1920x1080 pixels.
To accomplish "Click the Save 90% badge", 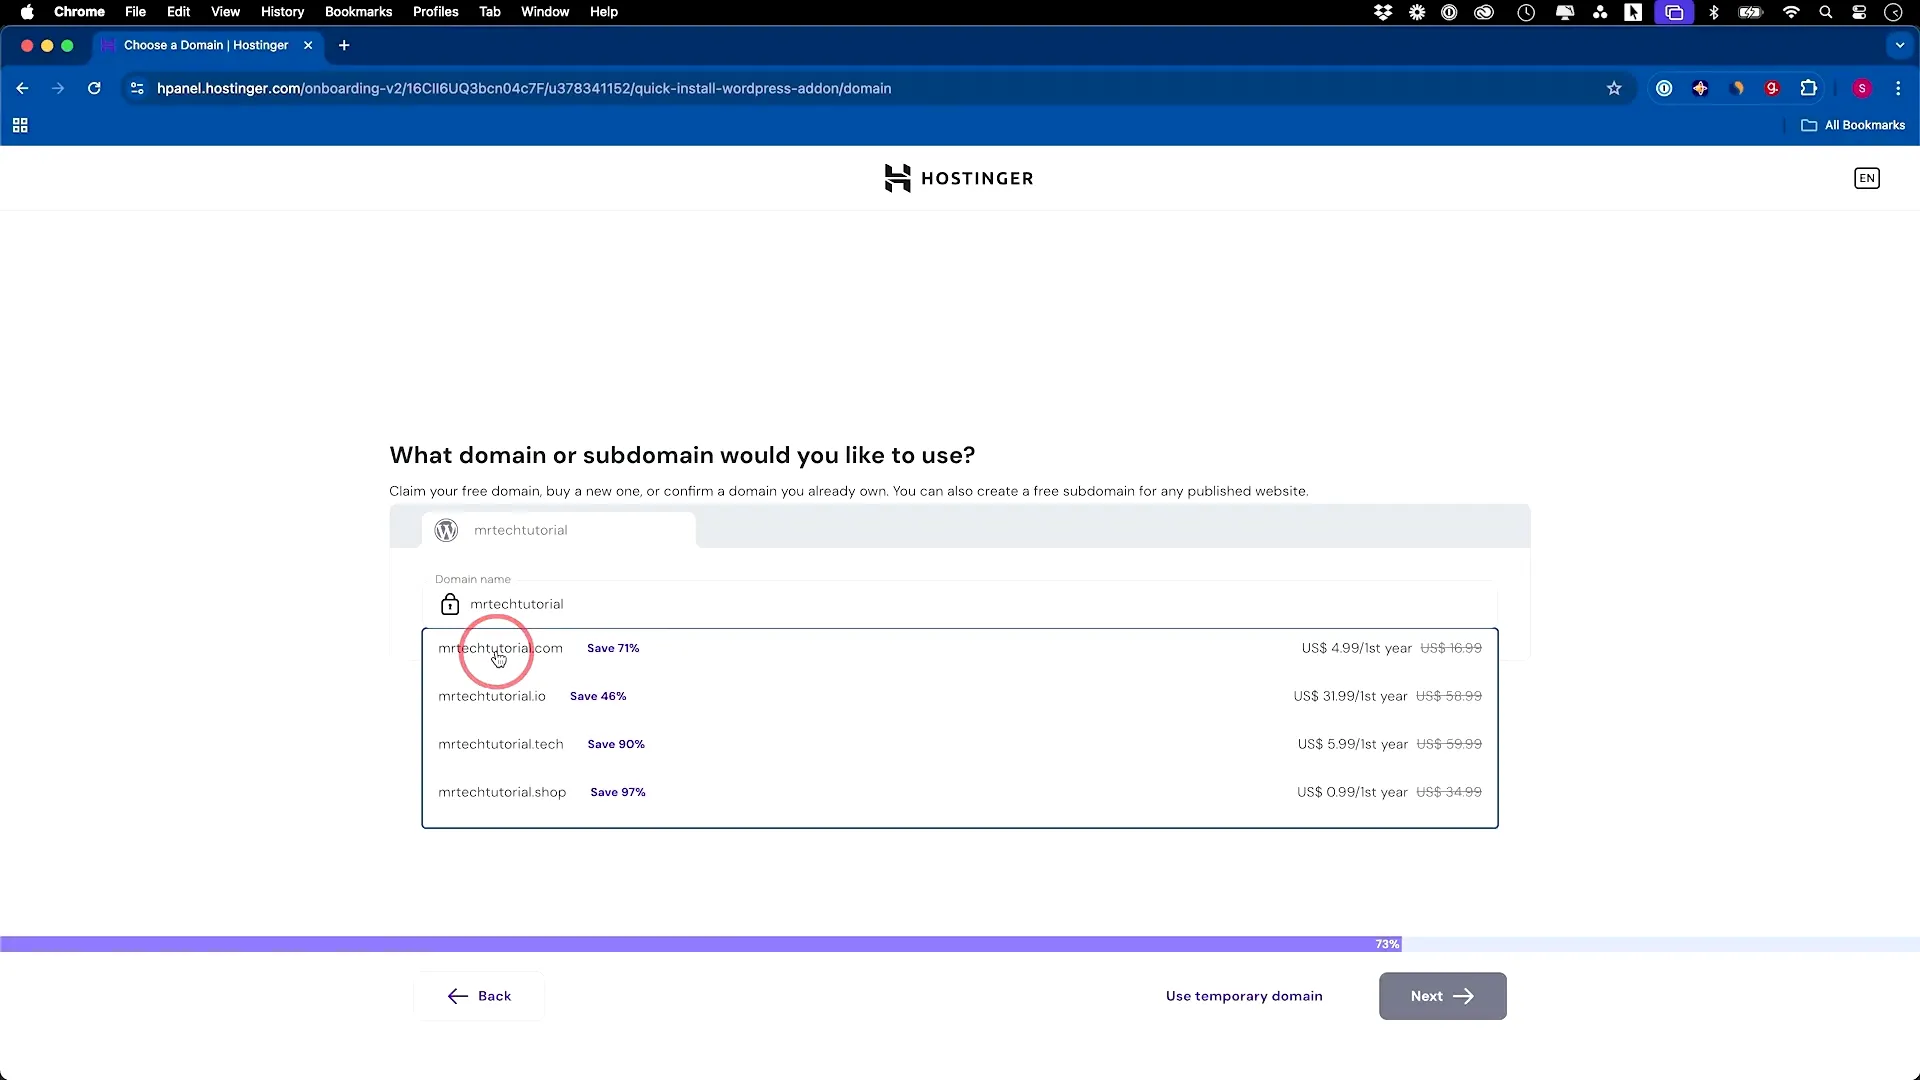I will pyautogui.click(x=616, y=744).
